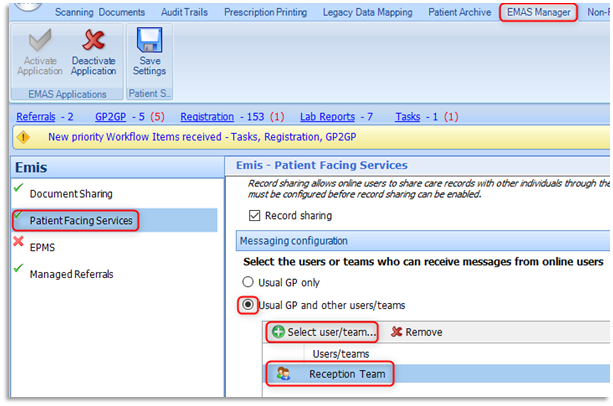Click the Emis - Patient Facing Services heading
Image resolution: width=613 pixels, height=406 pixels.
tap(322, 165)
